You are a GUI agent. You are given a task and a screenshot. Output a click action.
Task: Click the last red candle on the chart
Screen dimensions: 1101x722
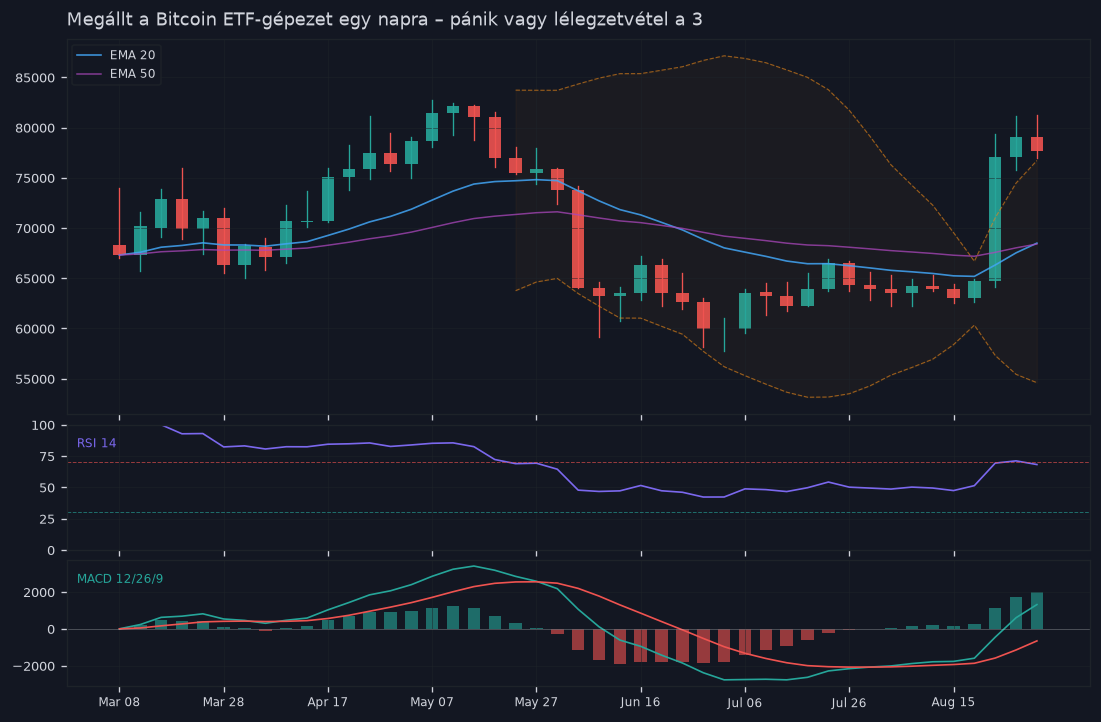tap(1037, 144)
